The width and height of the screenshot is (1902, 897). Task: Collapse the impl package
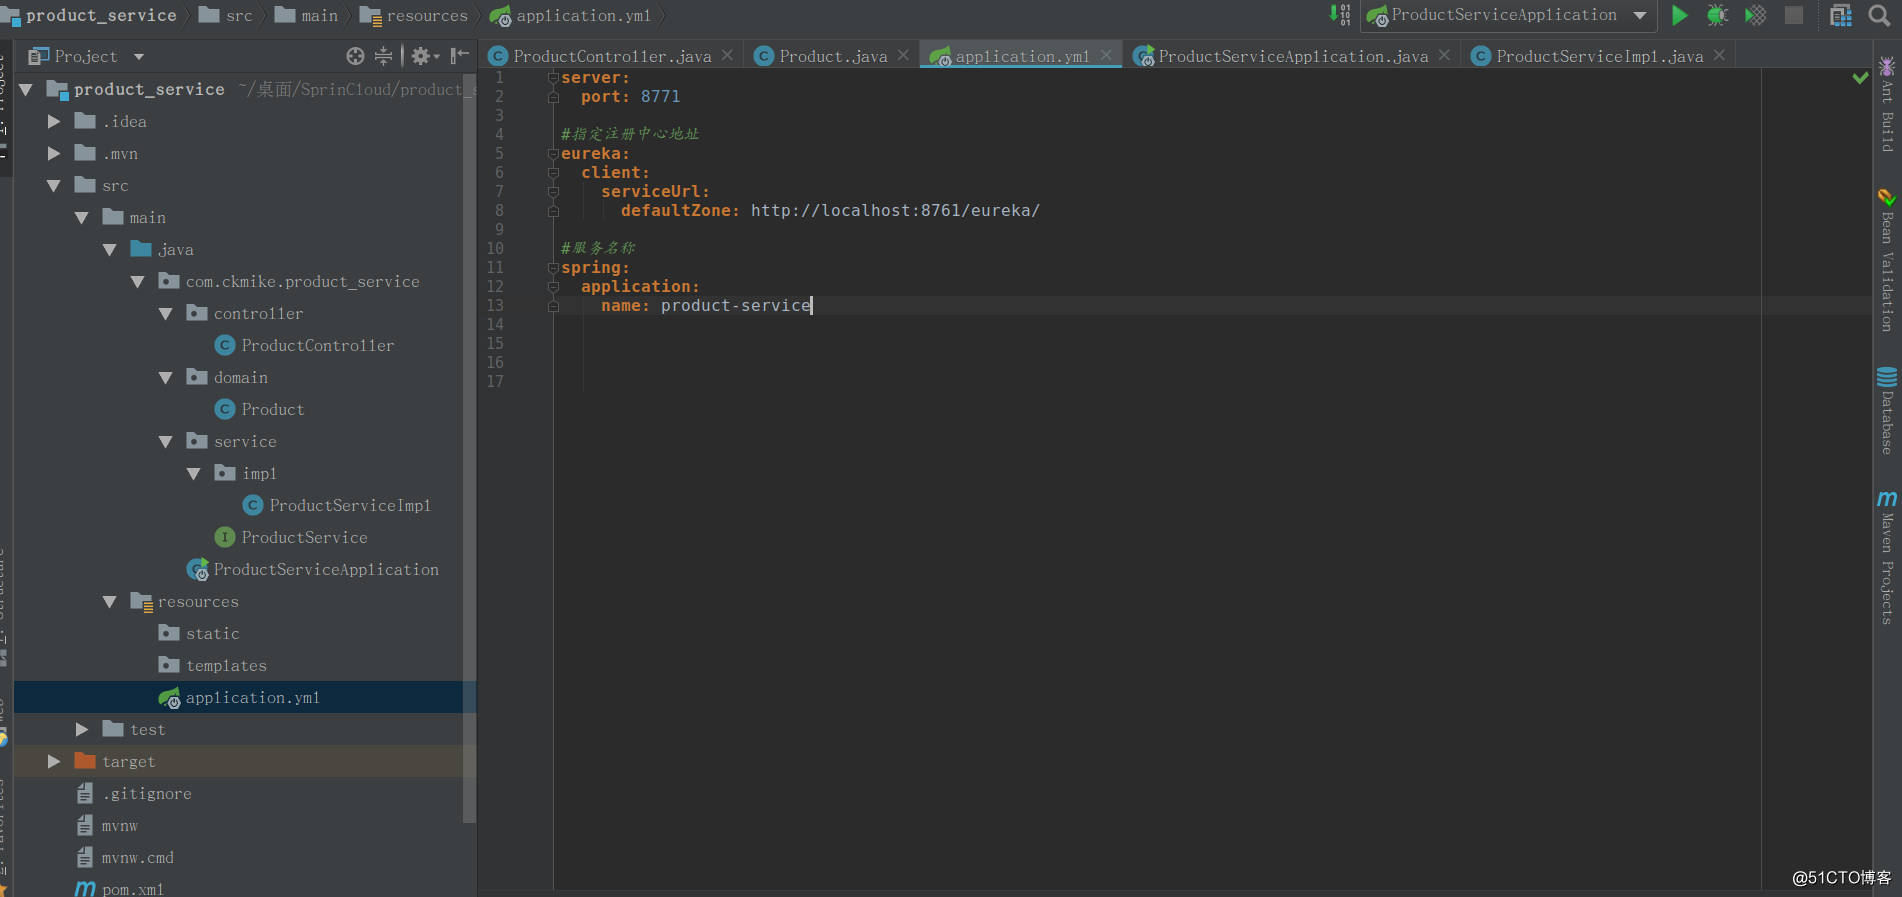point(194,473)
